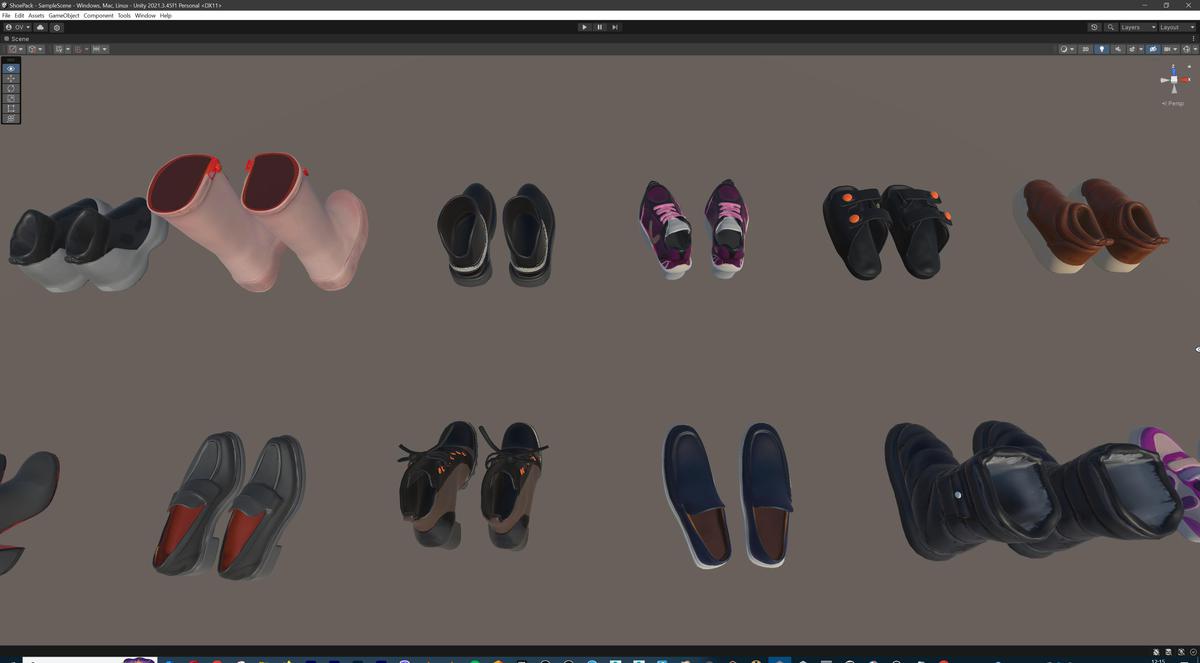Select the Move tool
1200x663 pixels.
[x=10, y=78]
